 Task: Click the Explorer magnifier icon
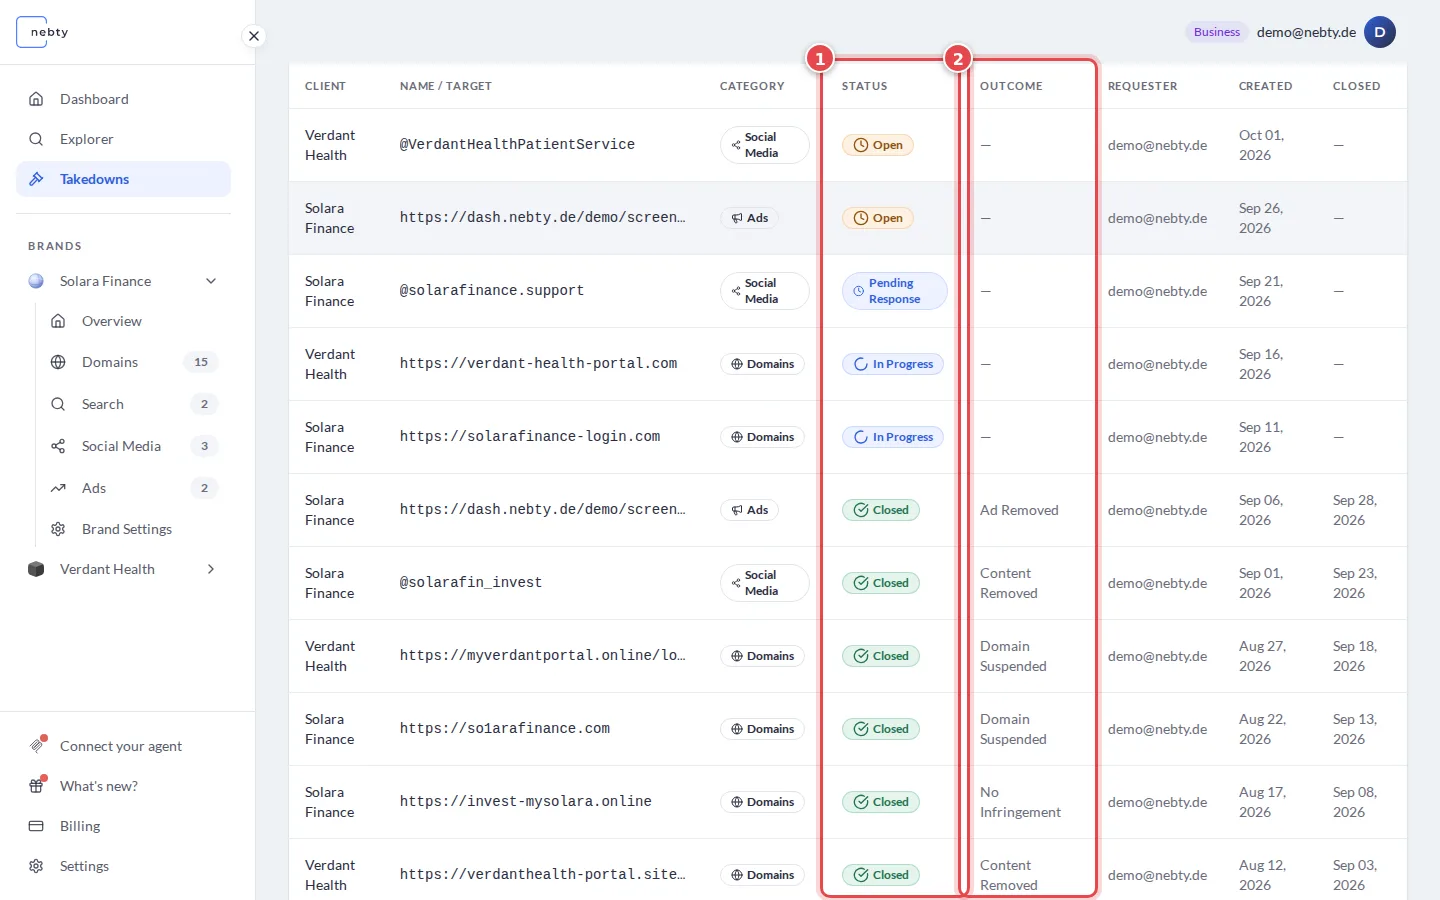click(36, 139)
